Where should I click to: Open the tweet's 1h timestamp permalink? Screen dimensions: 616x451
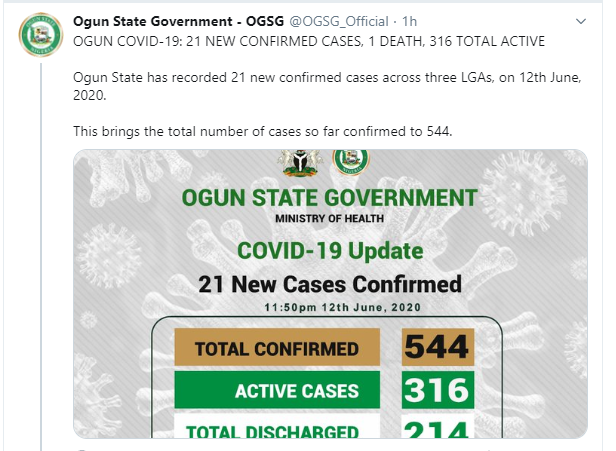point(409,21)
